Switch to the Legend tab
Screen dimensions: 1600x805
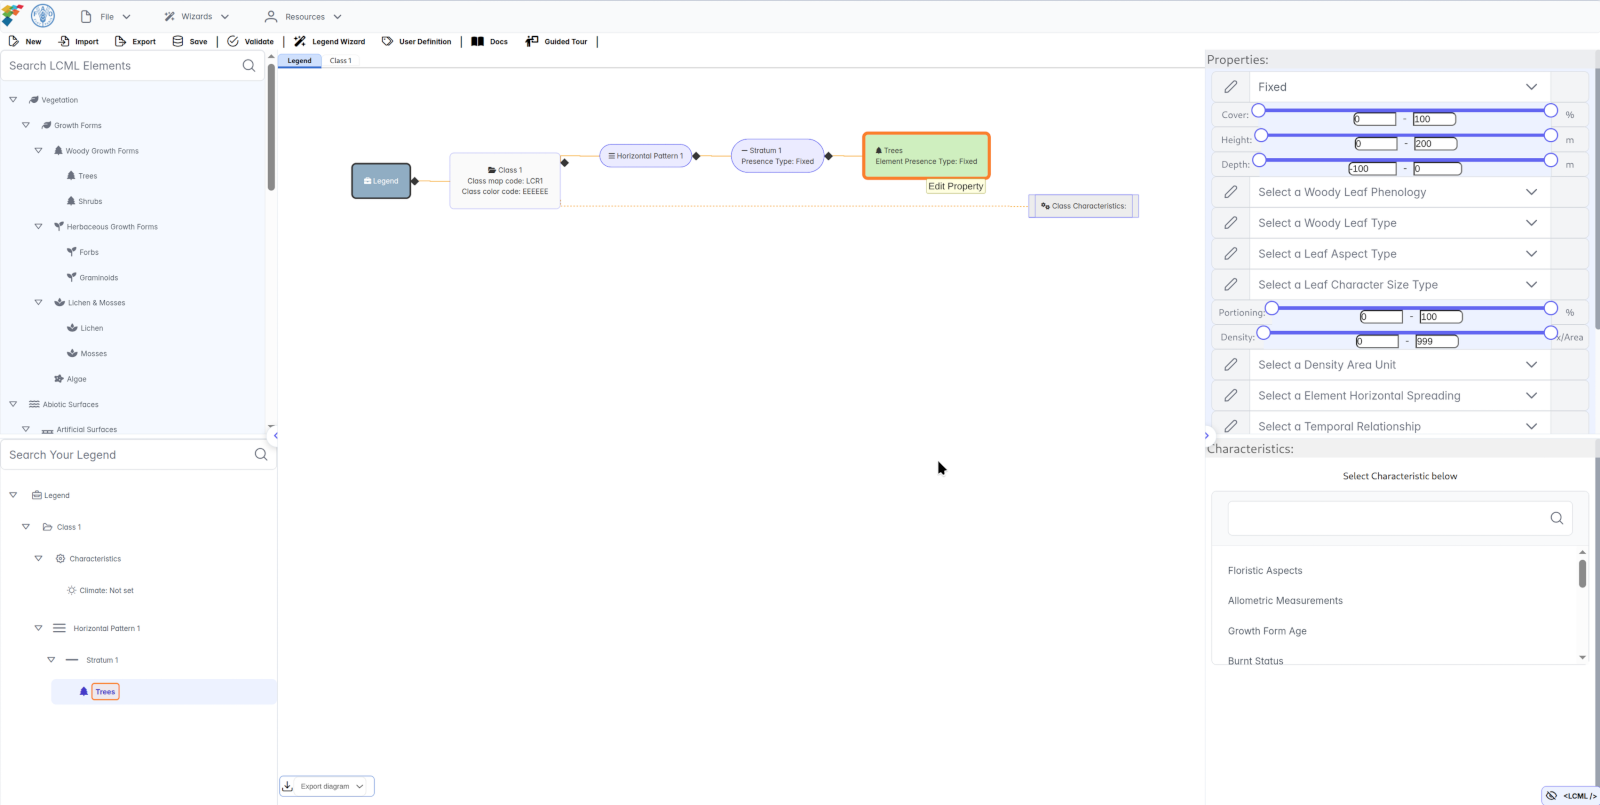click(300, 61)
